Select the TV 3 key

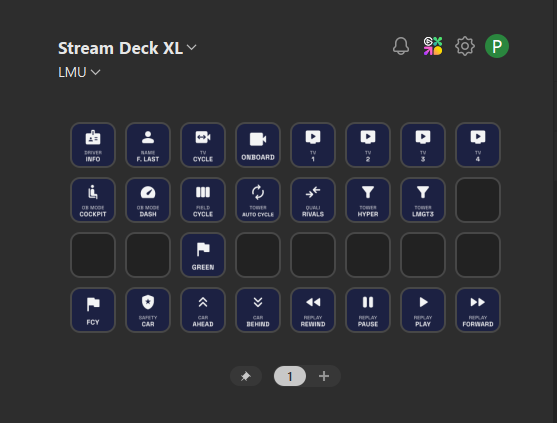coord(423,145)
